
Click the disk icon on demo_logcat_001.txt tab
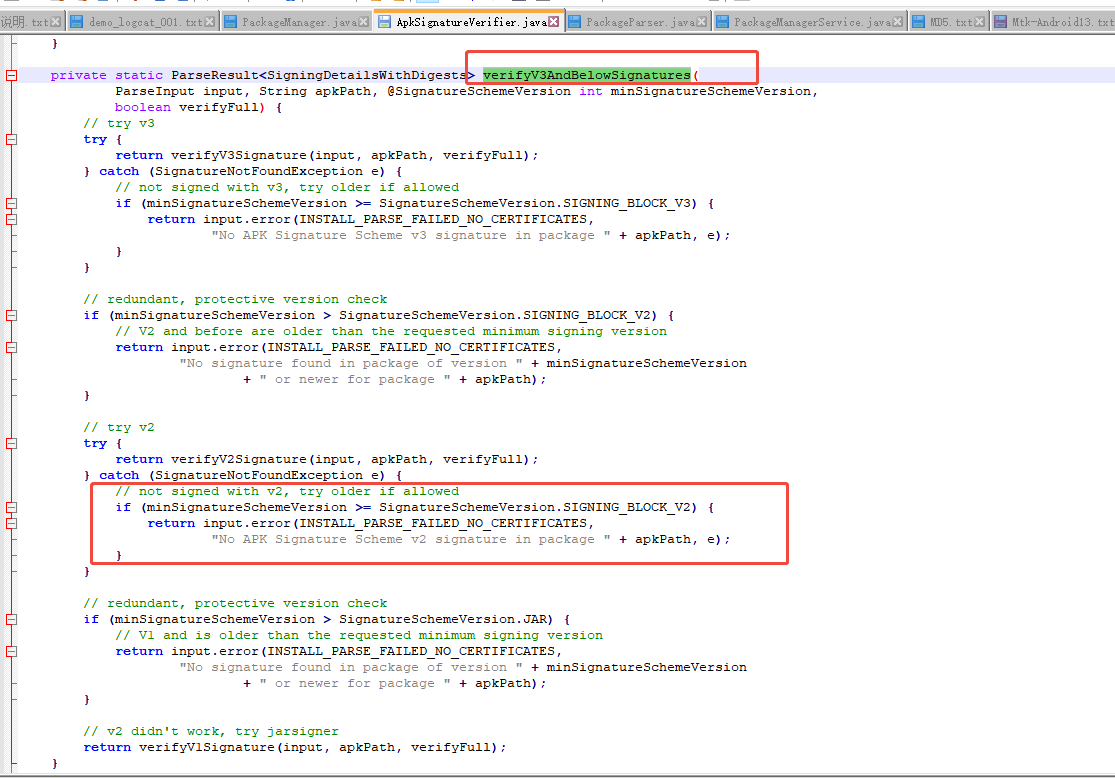click(77, 22)
